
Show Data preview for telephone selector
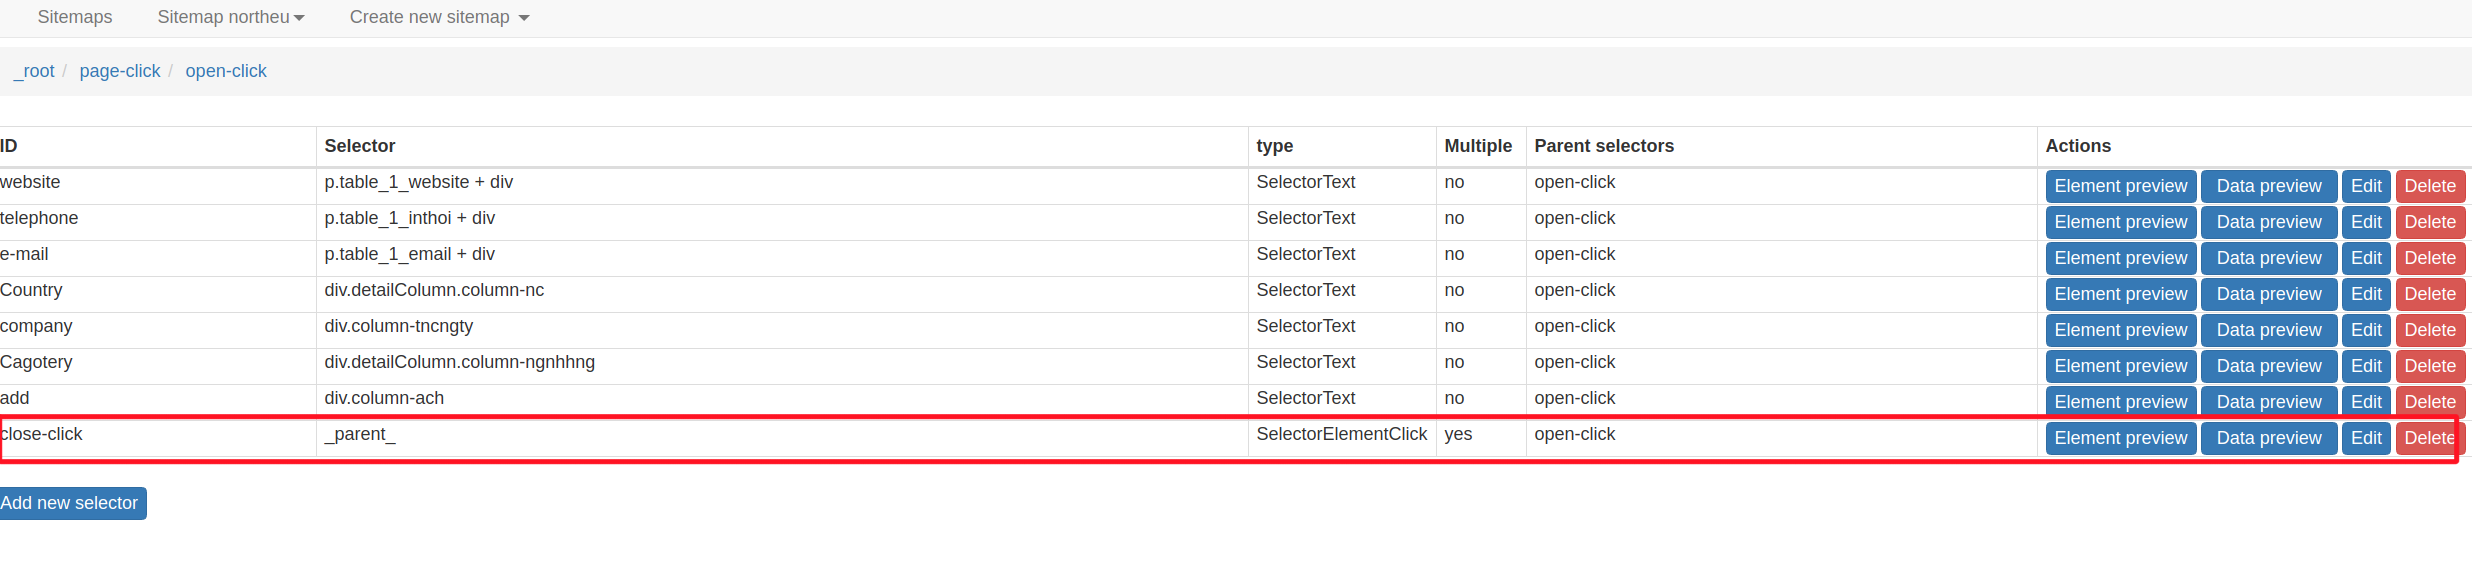[x=2268, y=222]
